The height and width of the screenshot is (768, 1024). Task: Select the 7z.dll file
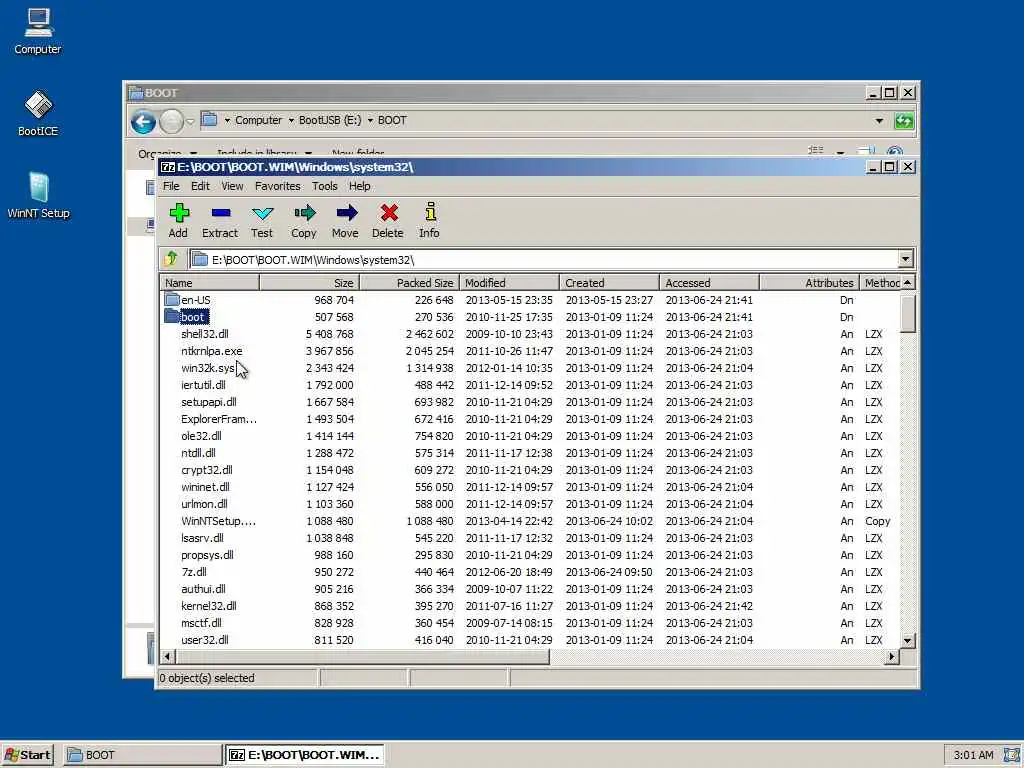[193, 572]
